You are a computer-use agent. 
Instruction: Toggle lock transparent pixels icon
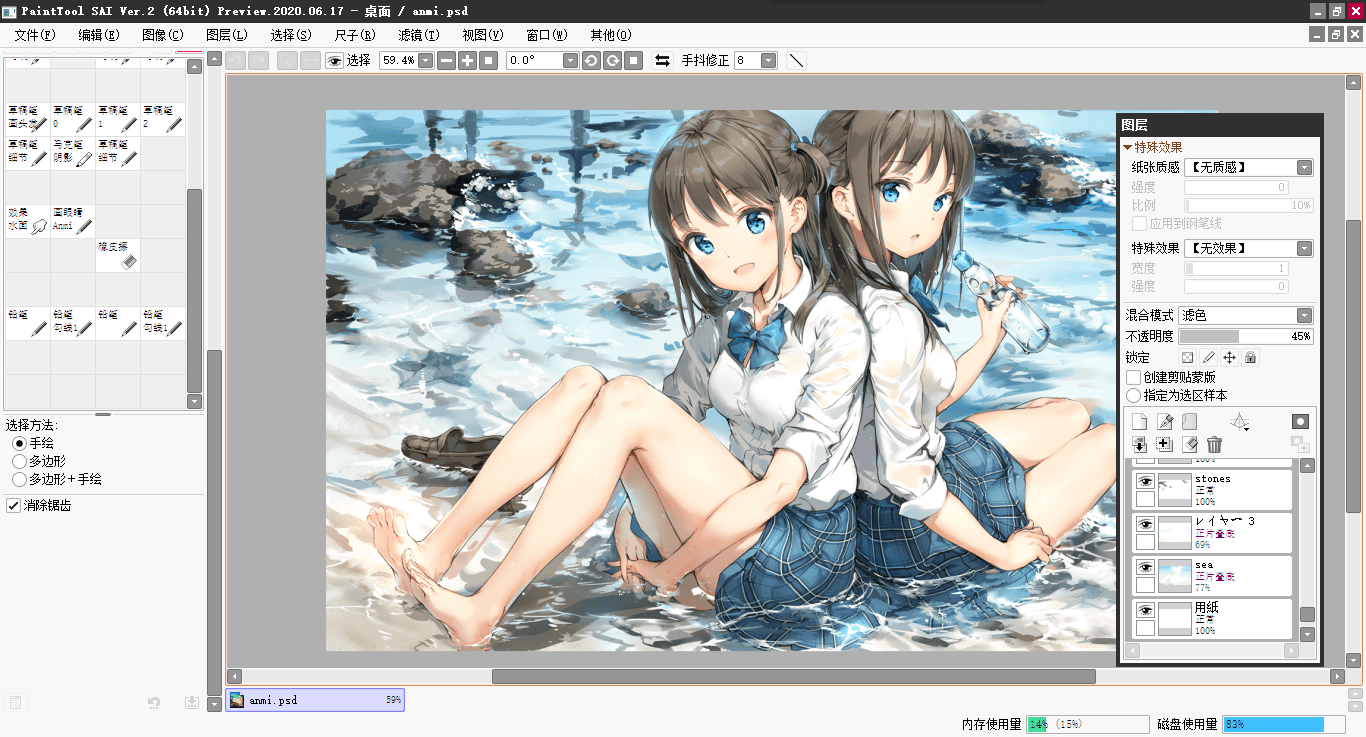[1187, 357]
